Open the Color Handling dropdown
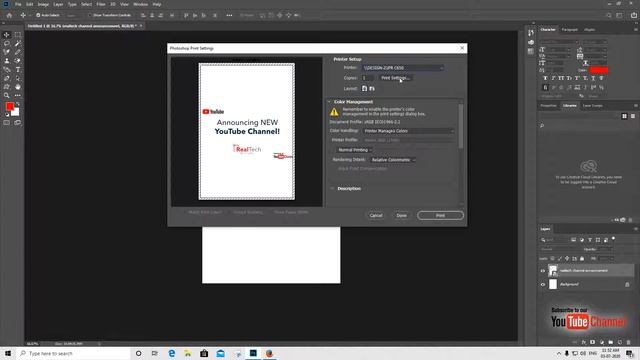Viewport: 640px width, 360px height. pos(409,131)
